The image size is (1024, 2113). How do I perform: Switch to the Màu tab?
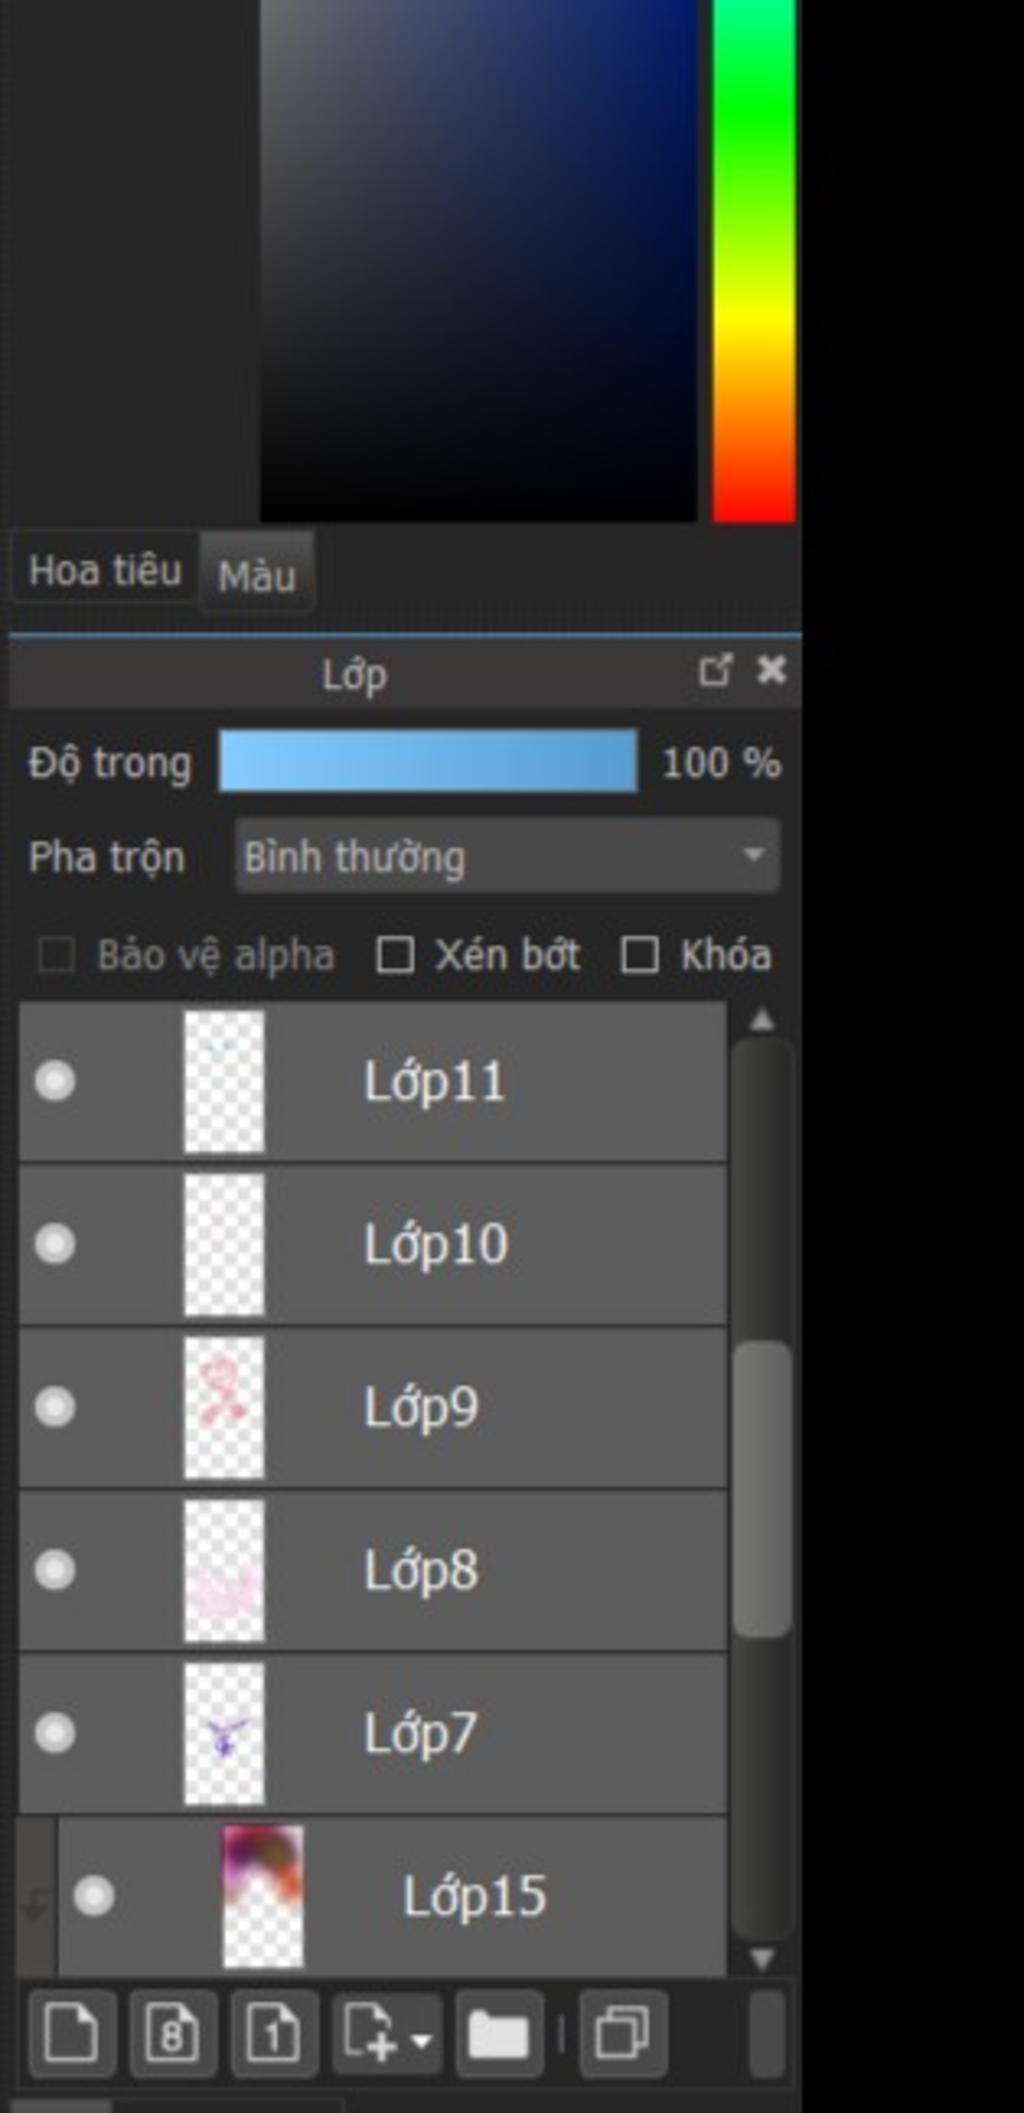click(257, 576)
